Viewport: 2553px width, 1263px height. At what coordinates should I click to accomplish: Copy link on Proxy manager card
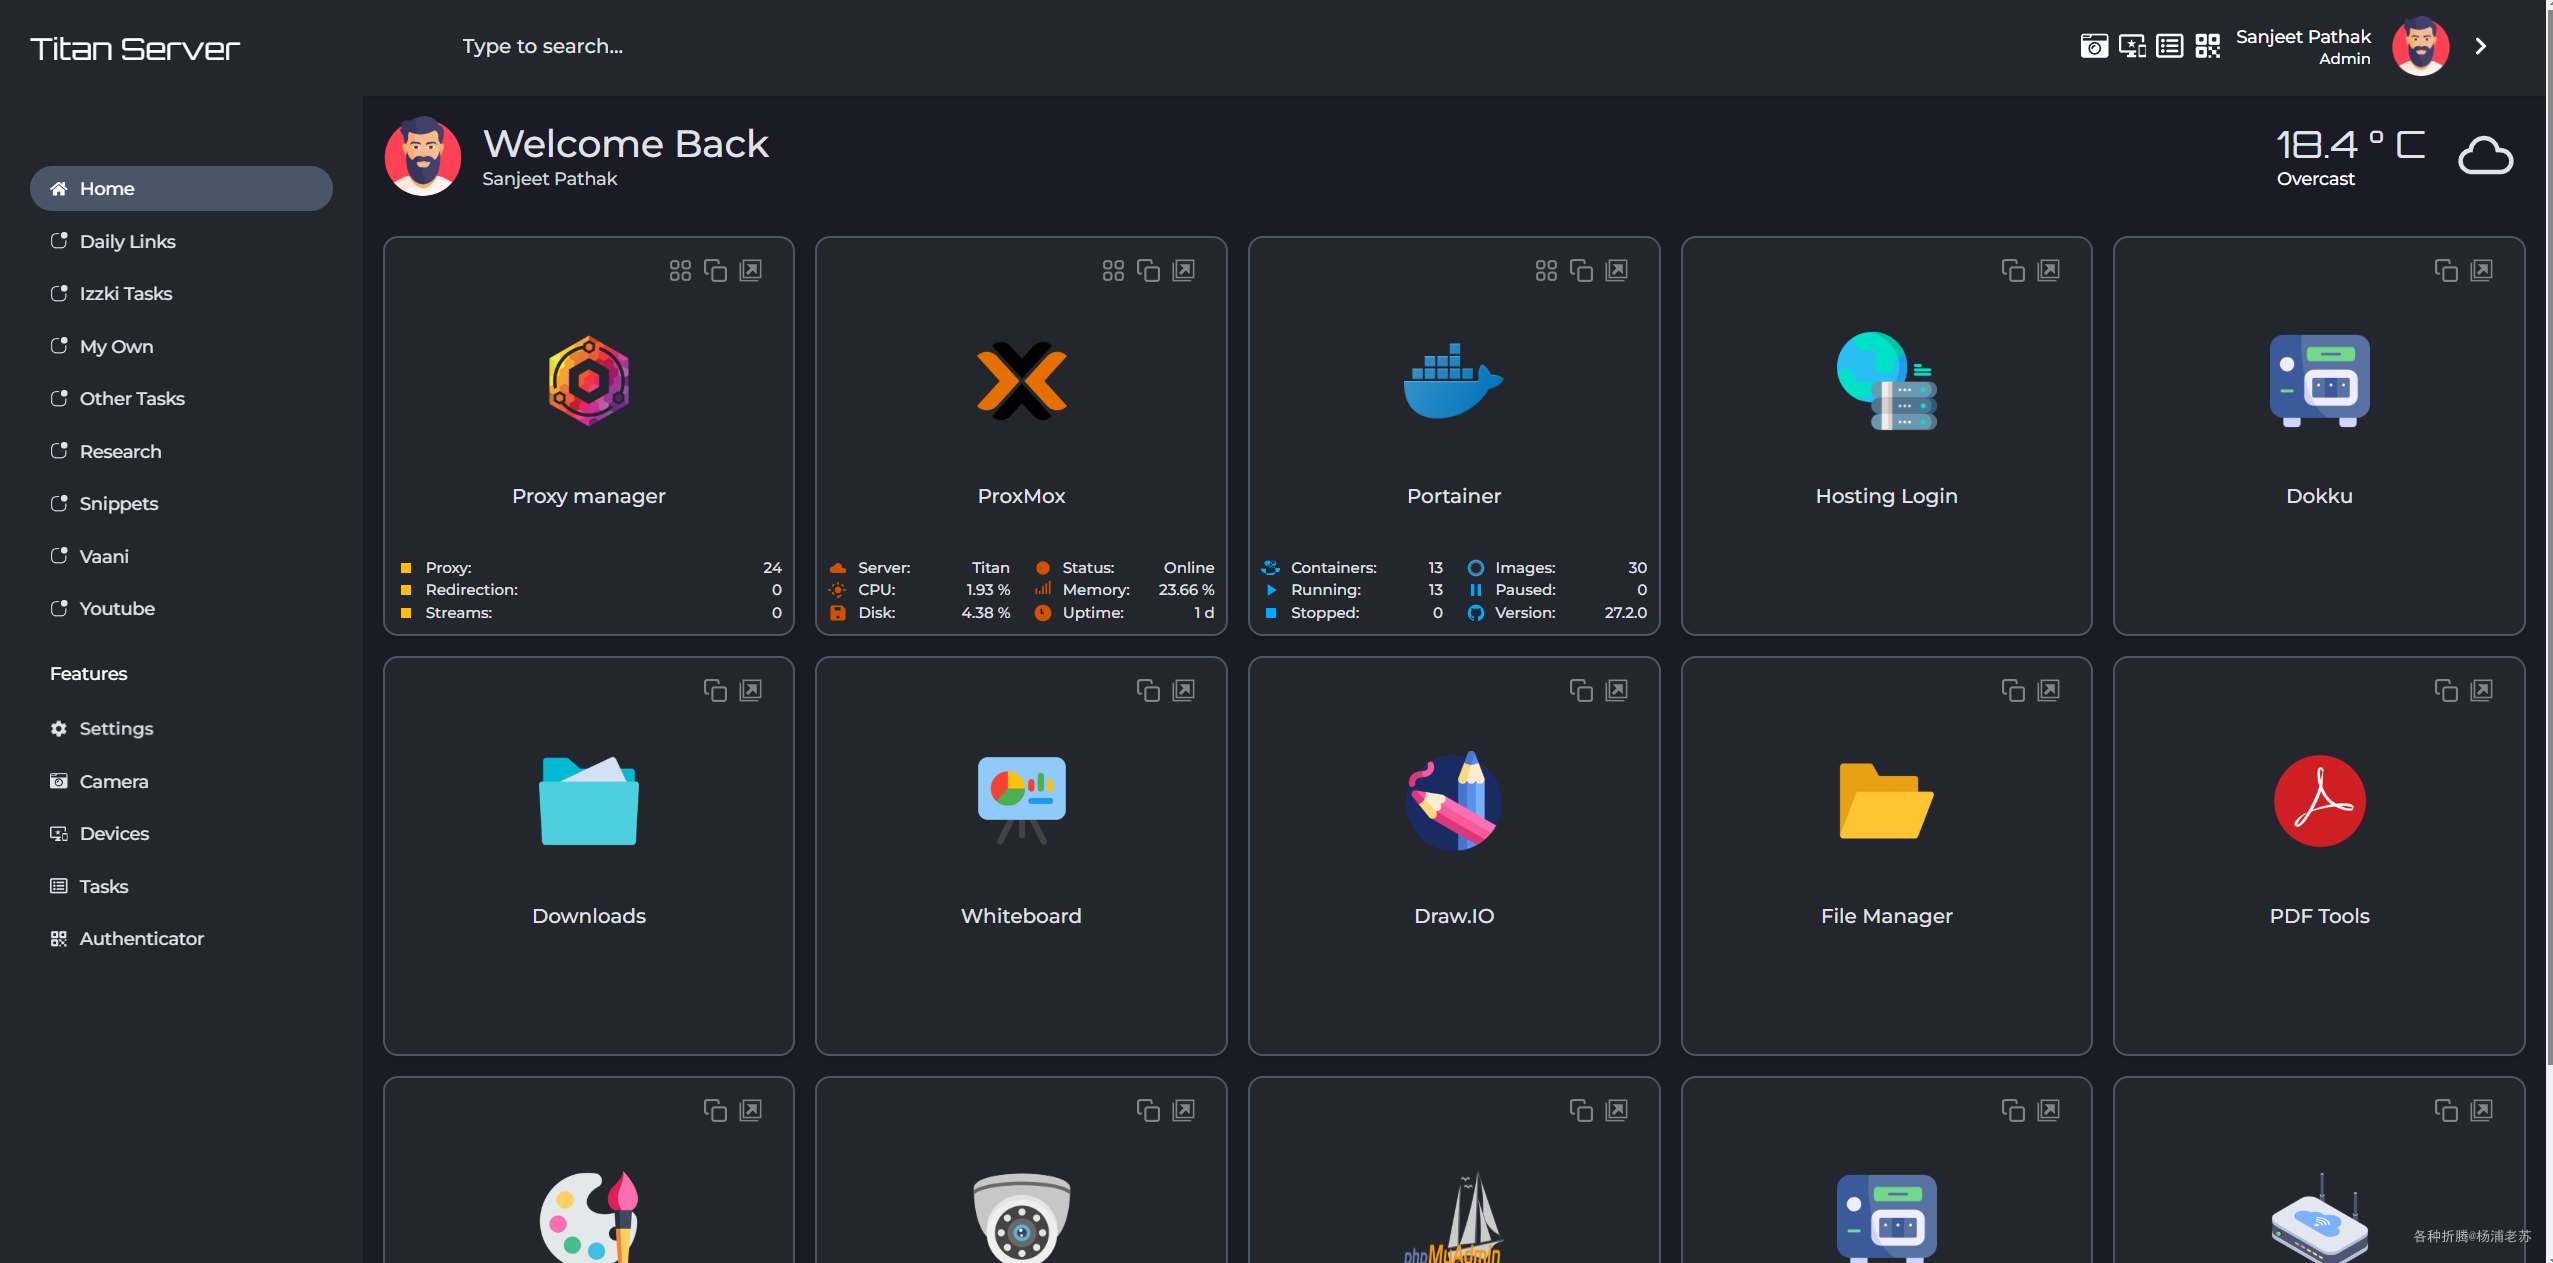(715, 270)
